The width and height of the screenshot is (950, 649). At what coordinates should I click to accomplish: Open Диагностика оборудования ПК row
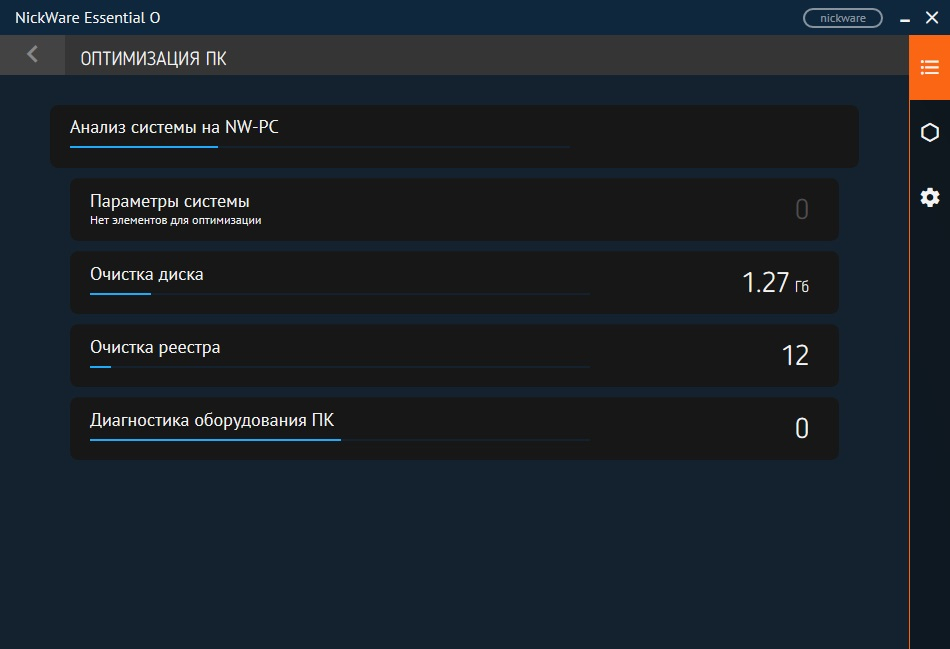(x=454, y=428)
